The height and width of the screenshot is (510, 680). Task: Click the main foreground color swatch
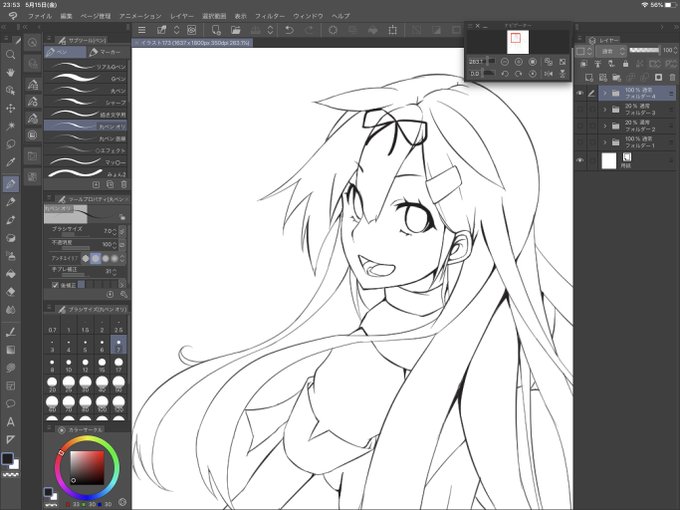tap(7, 458)
